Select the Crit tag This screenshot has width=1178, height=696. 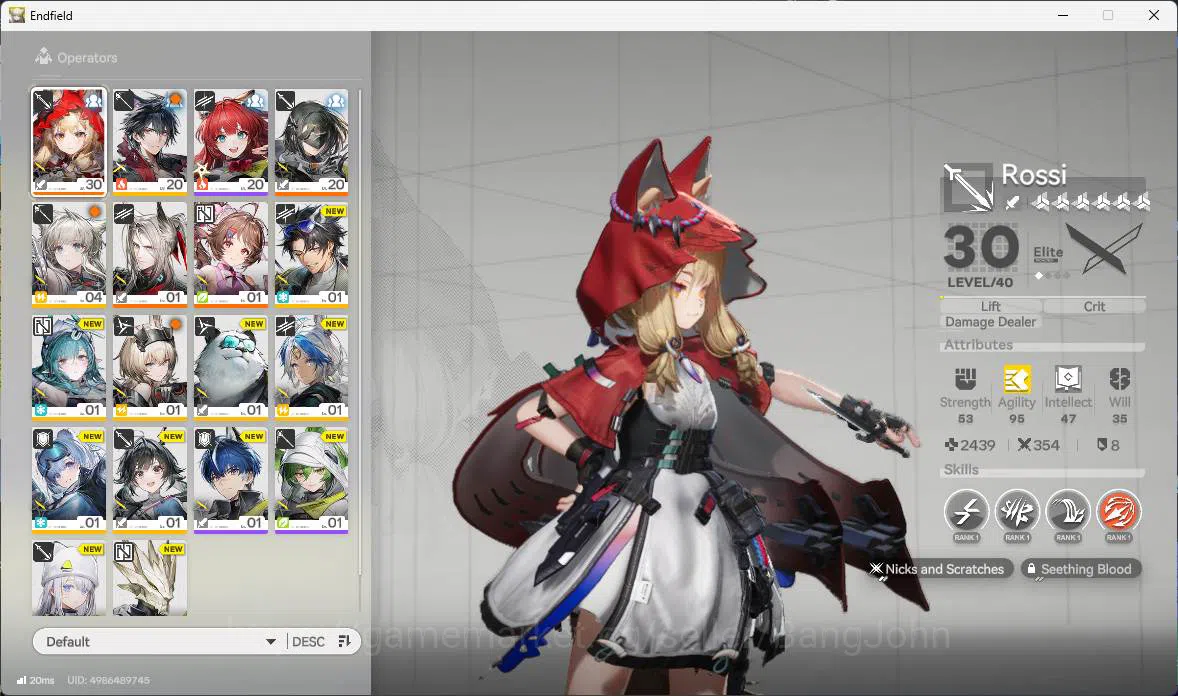pos(1094,306)
